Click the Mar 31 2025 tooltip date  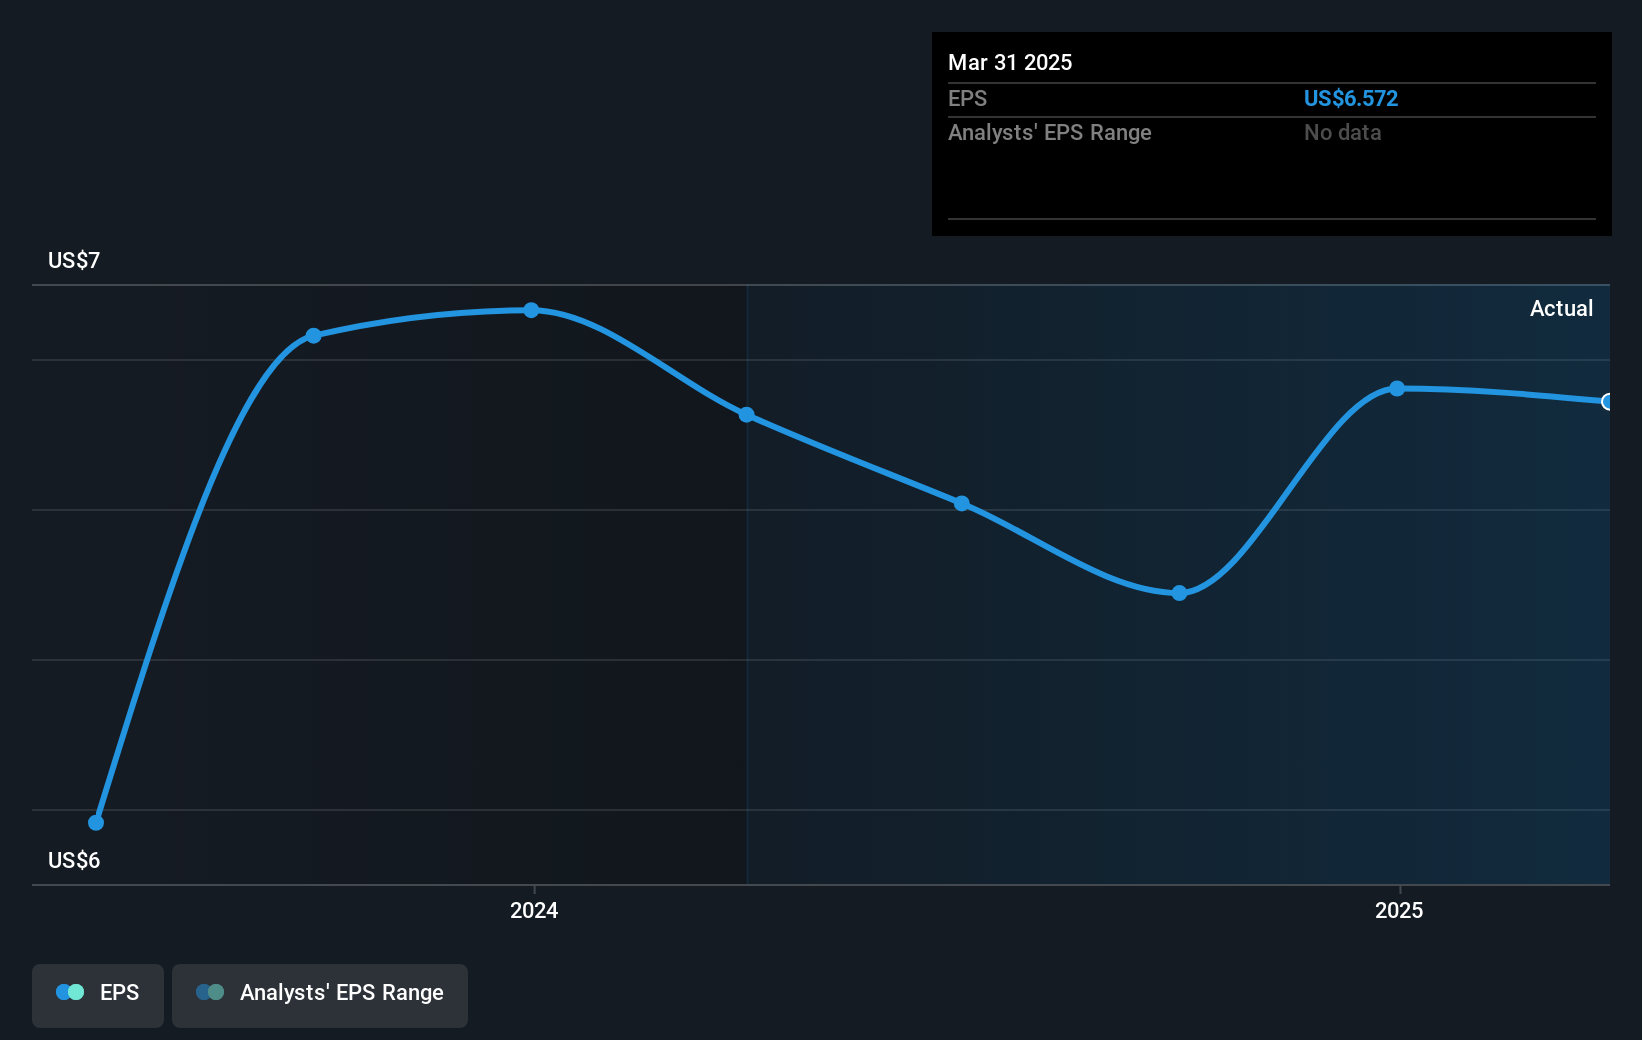tap(1010, 62)
